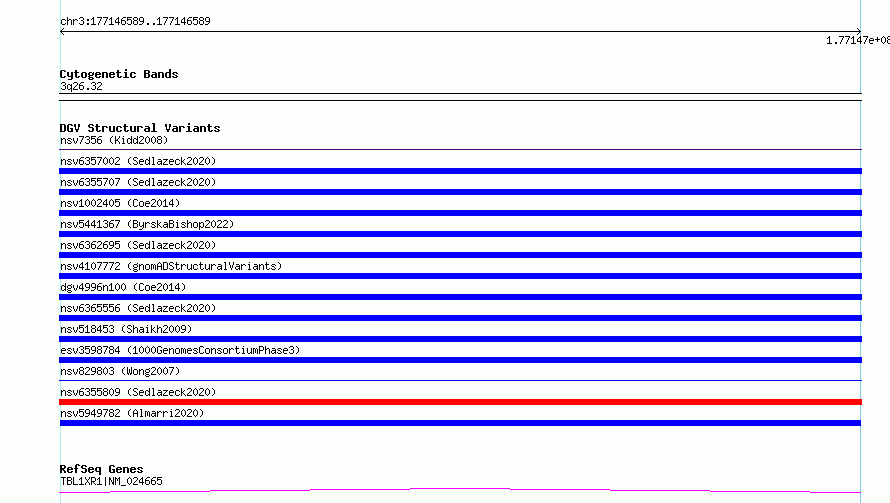The image size is (890, 503).
Task: Click the 3q26.32 band label
Action: [x=81, y=86]
